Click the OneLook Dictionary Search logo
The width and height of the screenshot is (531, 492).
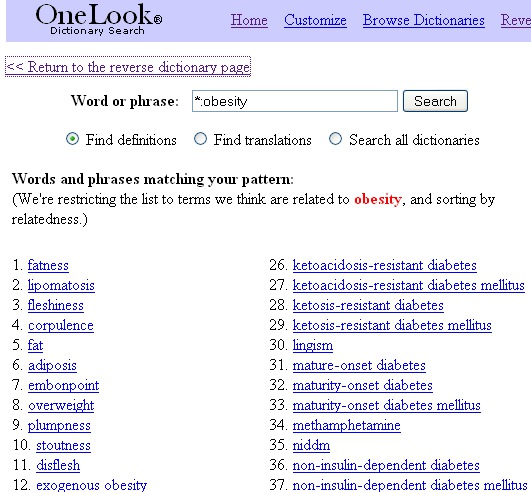[x=99, y=20]
